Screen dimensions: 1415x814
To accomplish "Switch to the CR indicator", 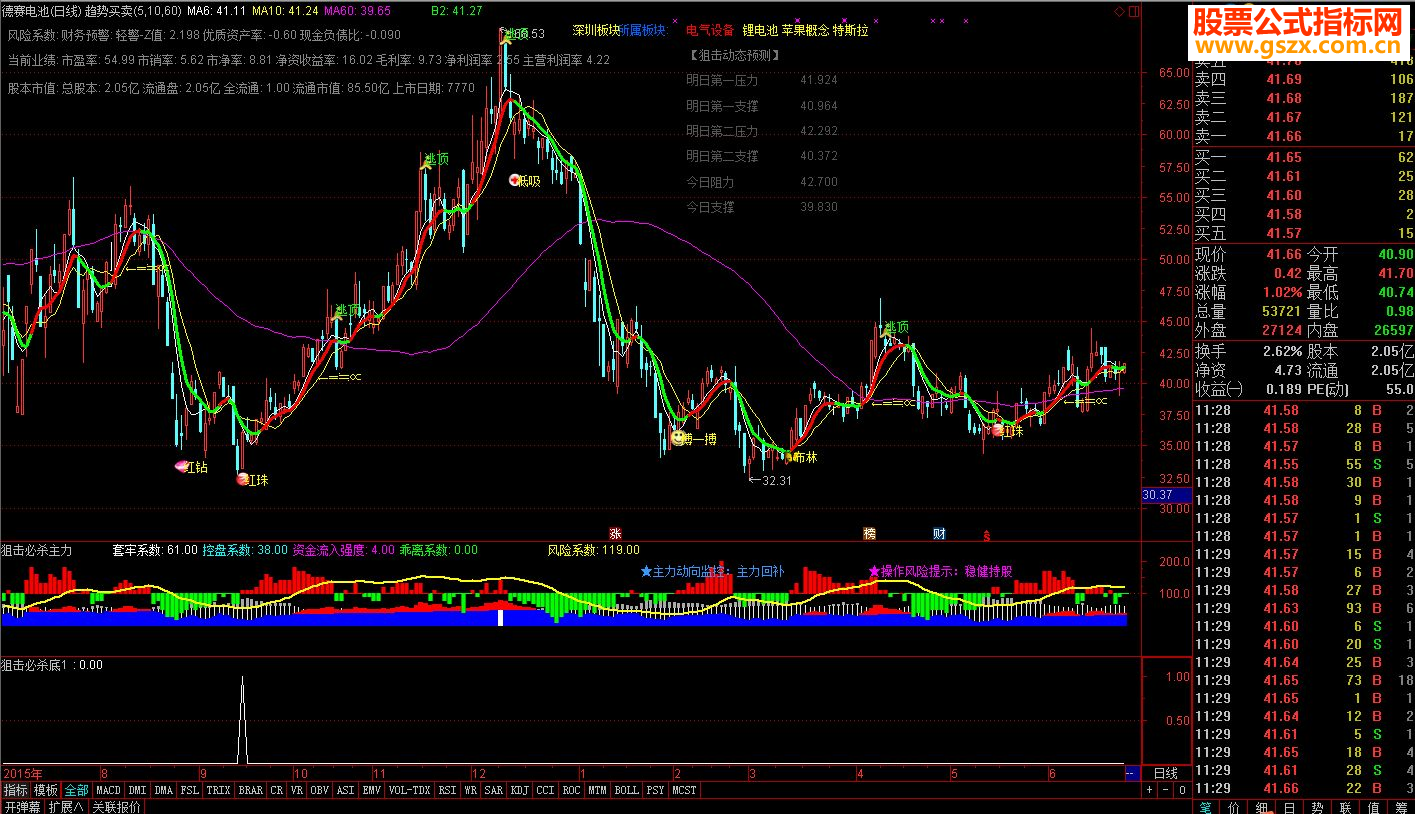I will 277,790.
